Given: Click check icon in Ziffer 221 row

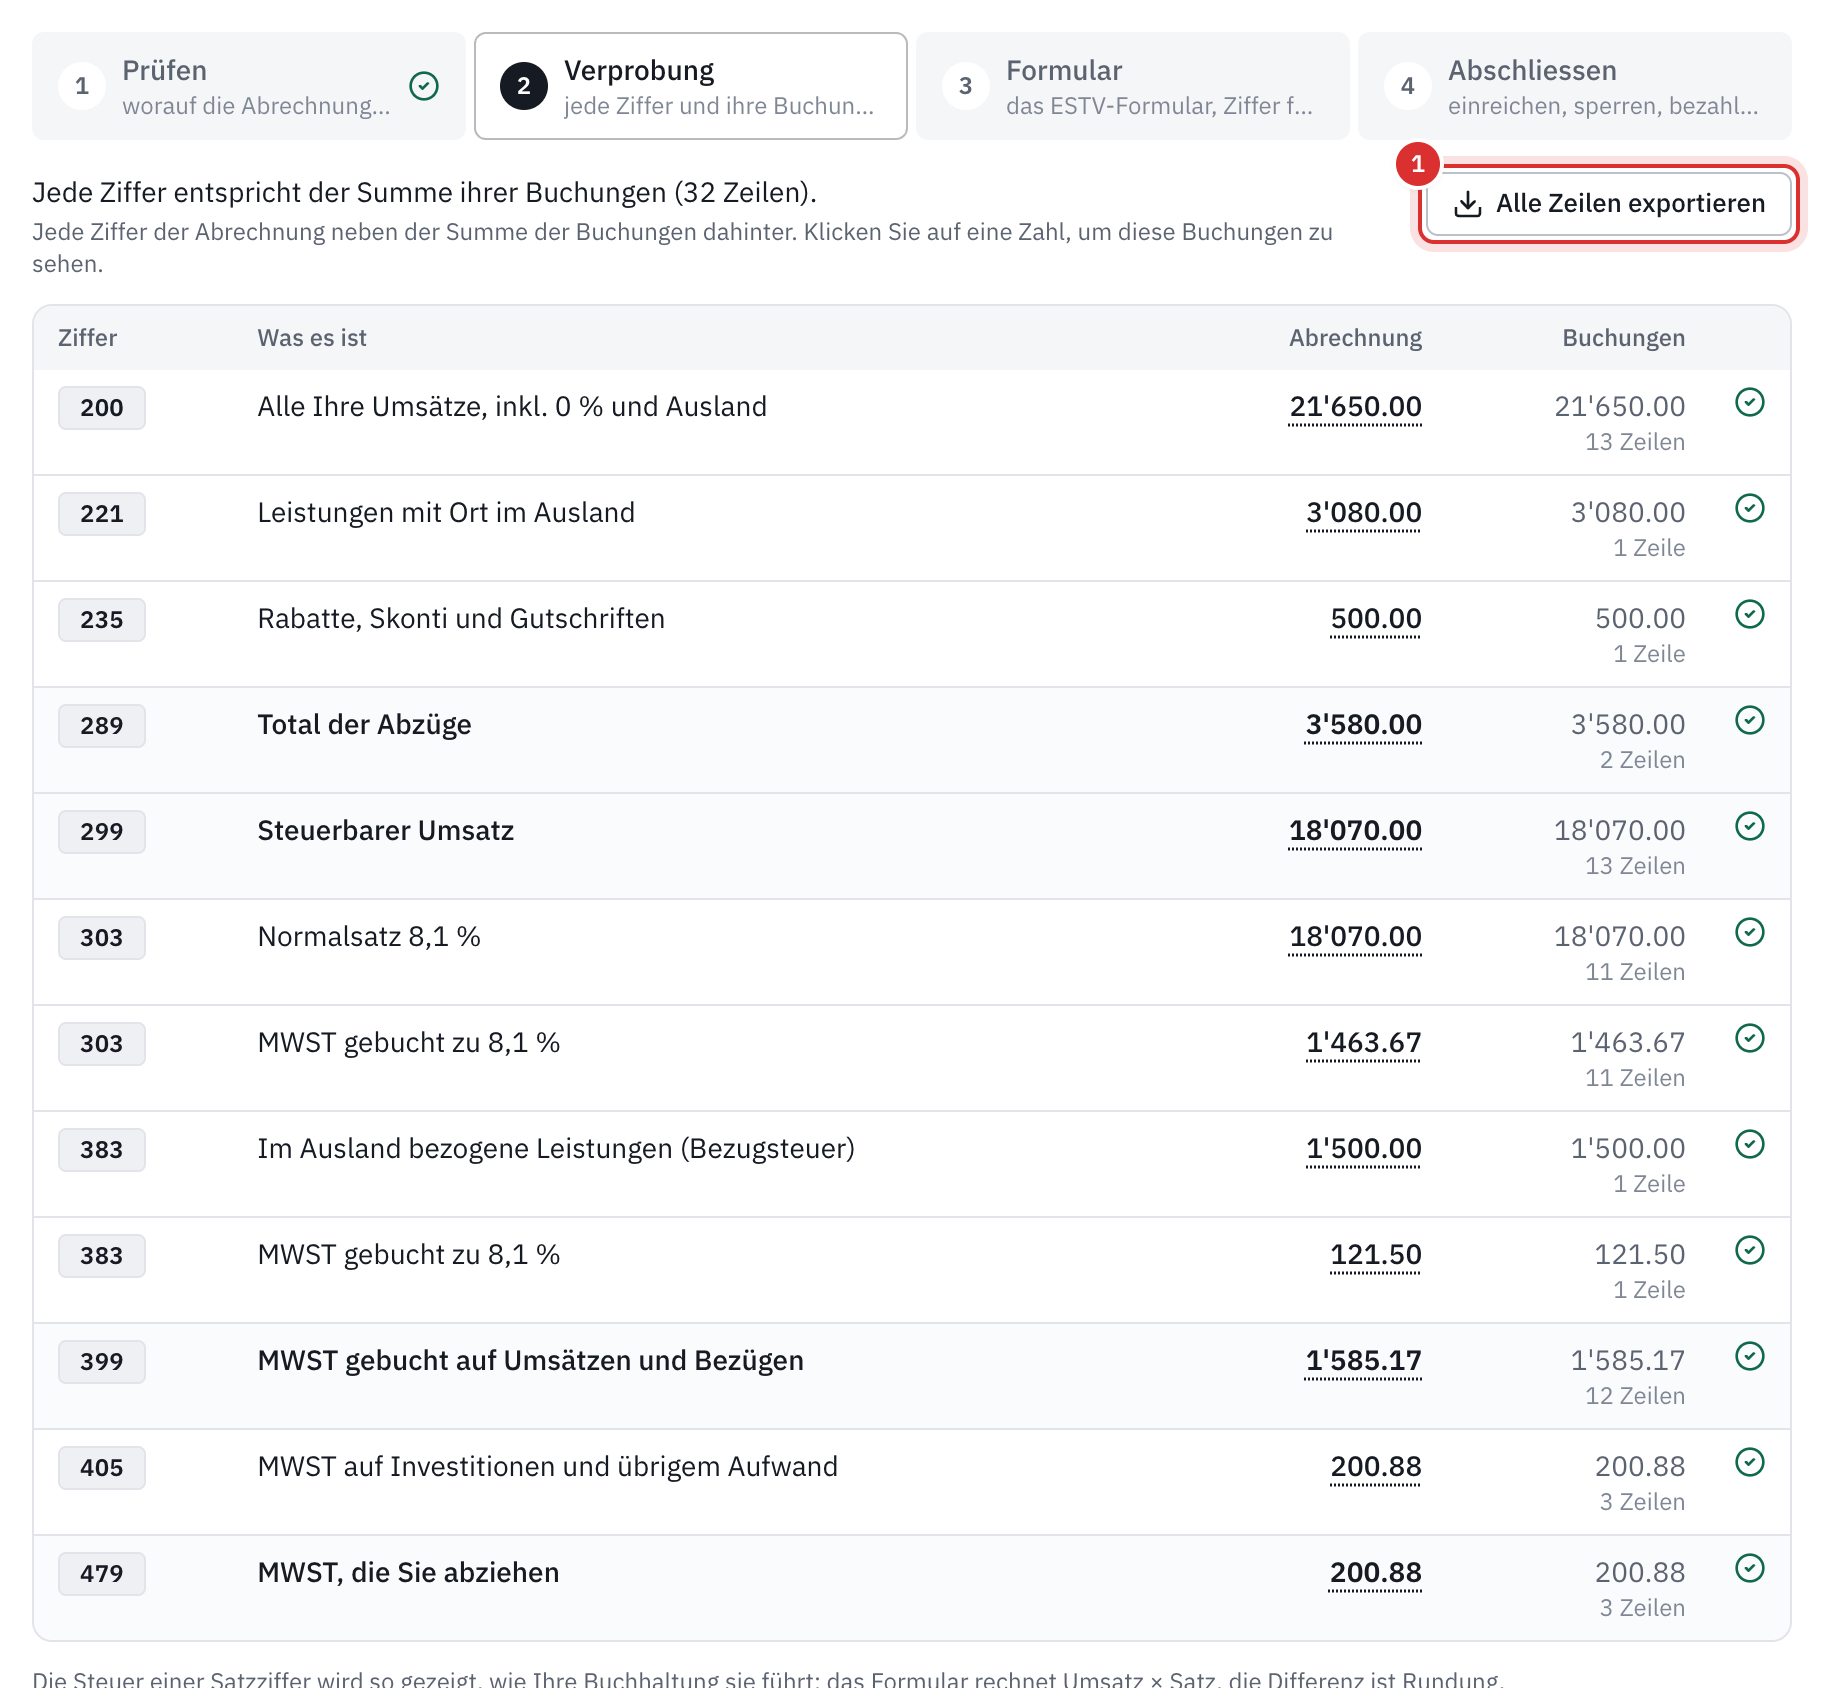Looking at the screenshot, I should click(1749, 508).
